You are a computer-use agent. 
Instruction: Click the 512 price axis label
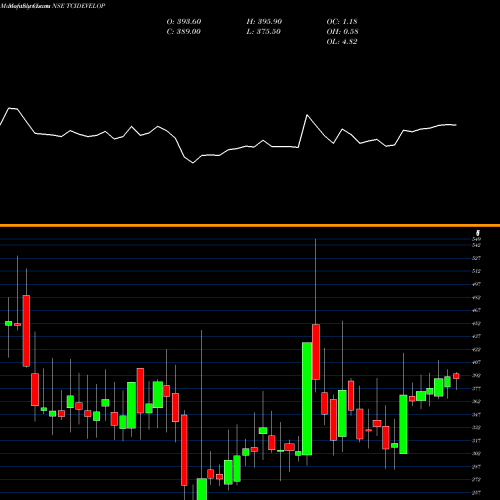476,271
